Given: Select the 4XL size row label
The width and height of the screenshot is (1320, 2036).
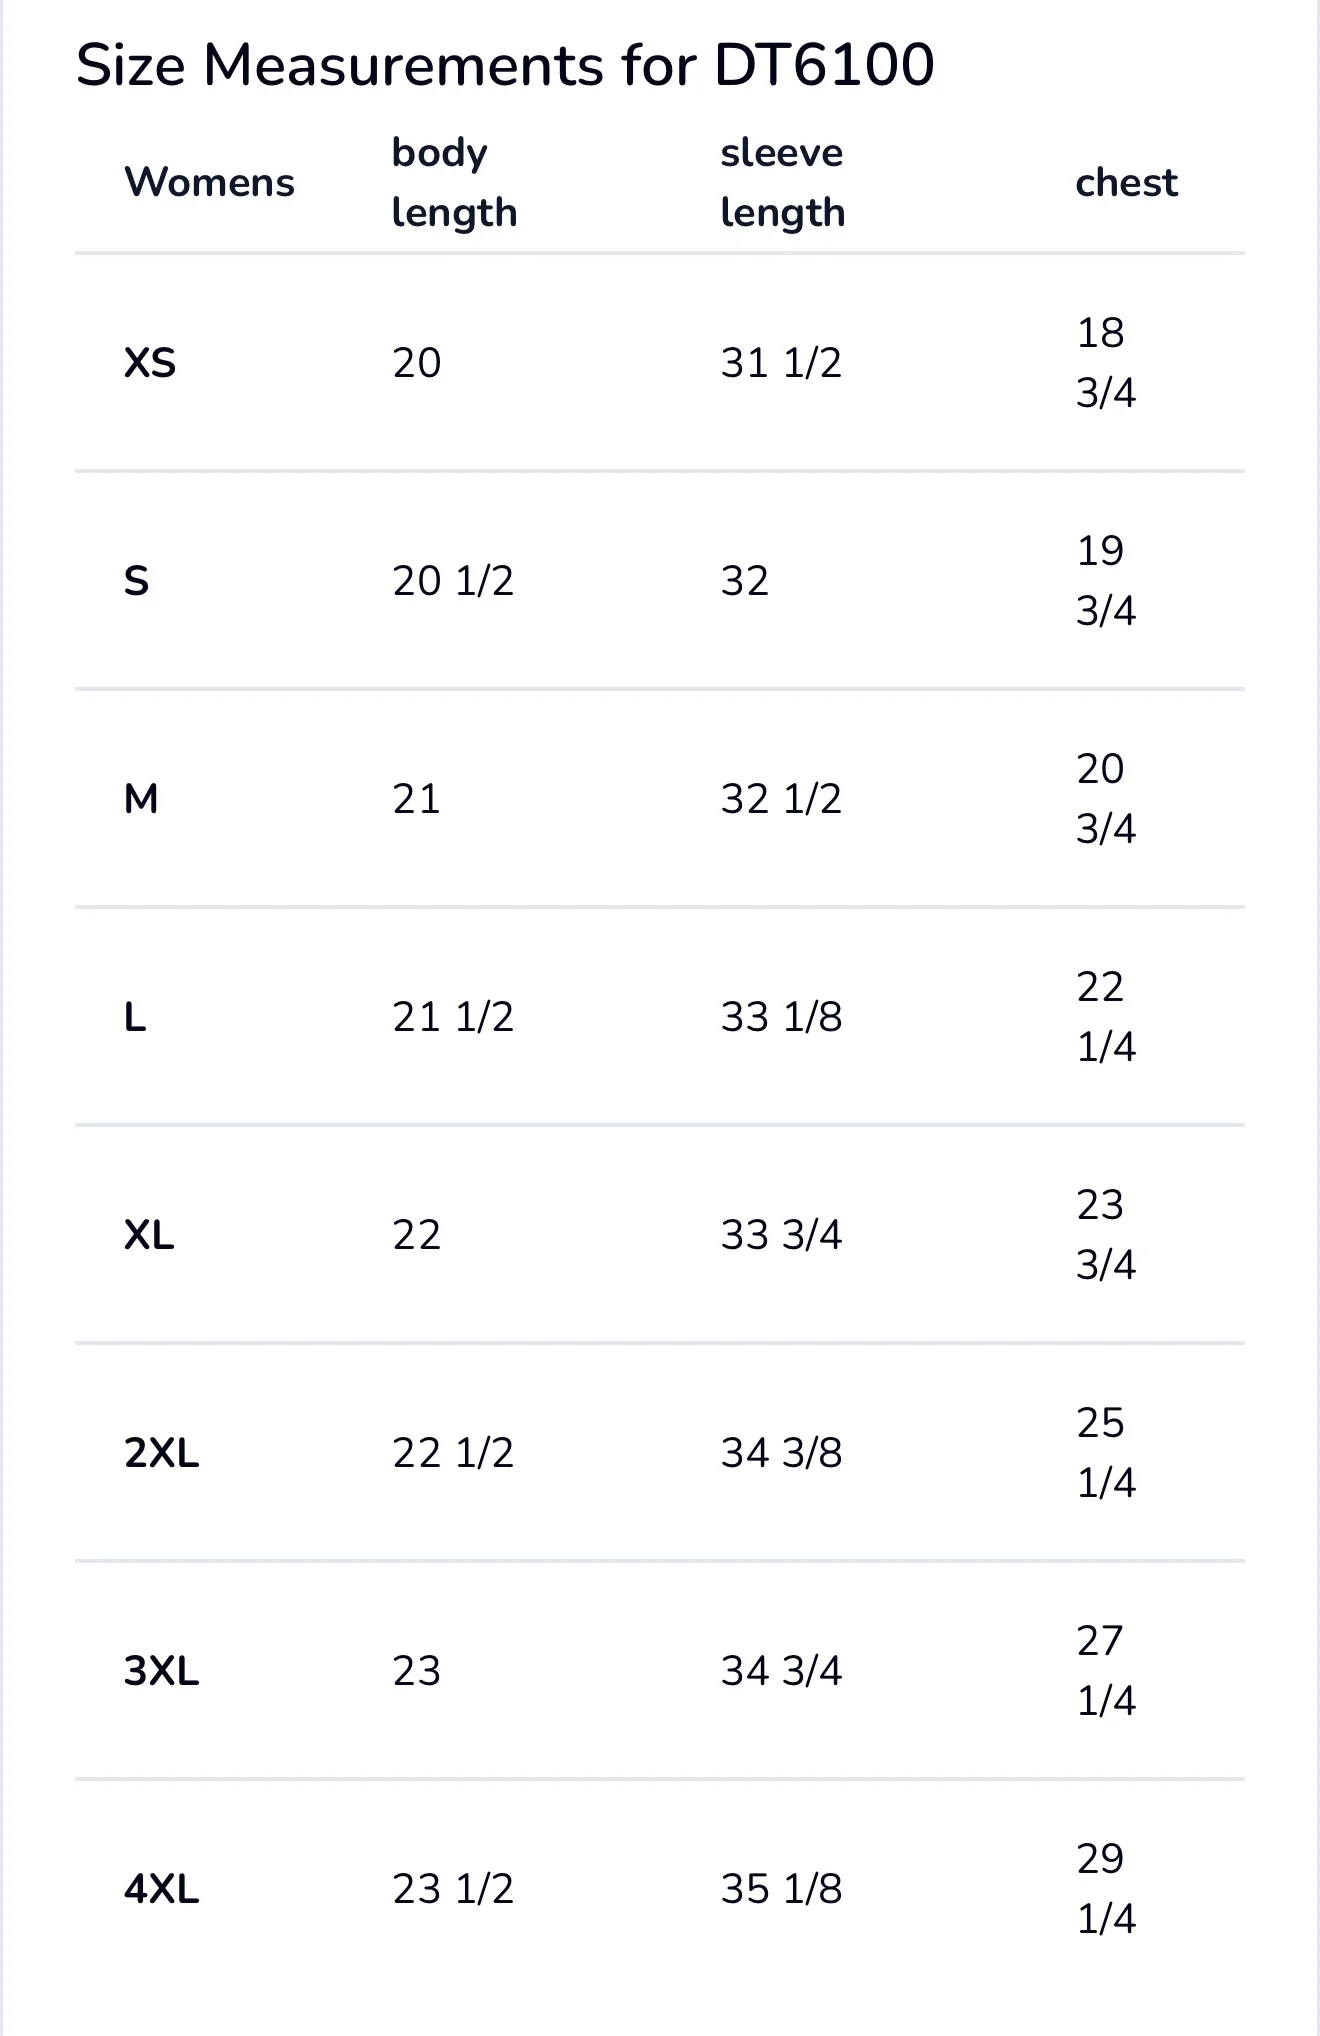Looking at the screenshot, I should click(x=162, y=1889).
